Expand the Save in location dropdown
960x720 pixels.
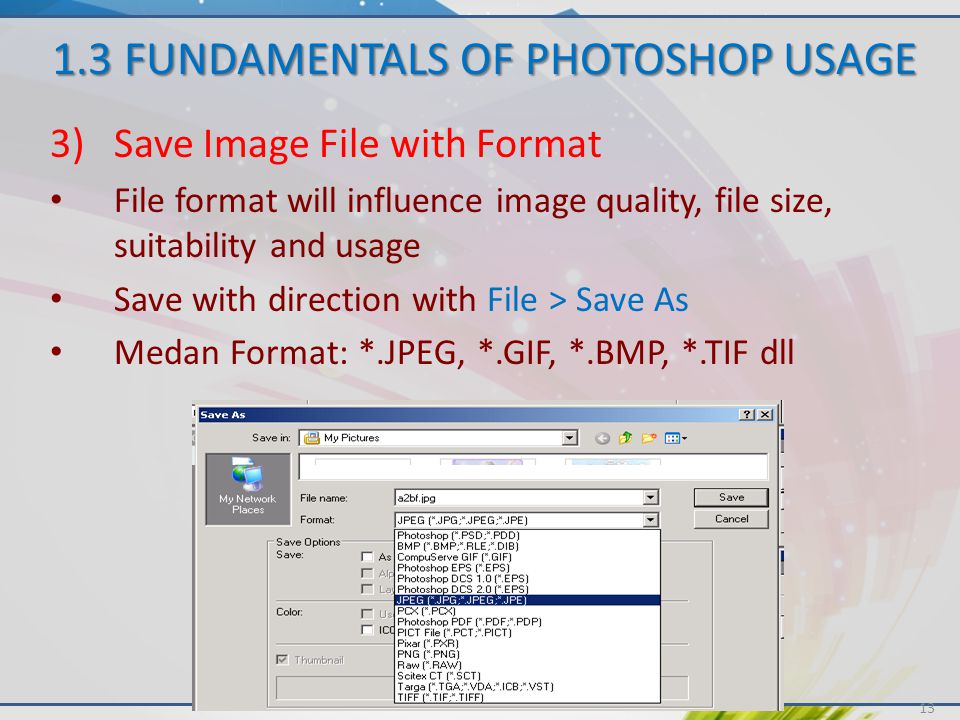[570, 438]
